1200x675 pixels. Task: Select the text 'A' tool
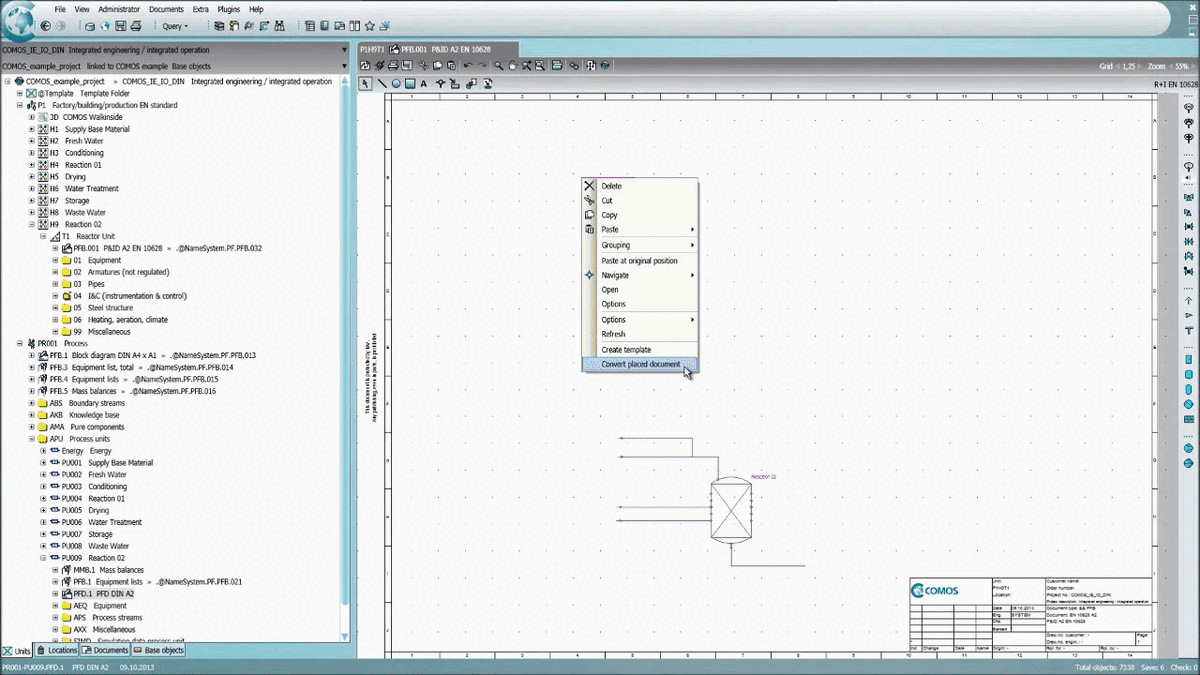tap(424, 83)
